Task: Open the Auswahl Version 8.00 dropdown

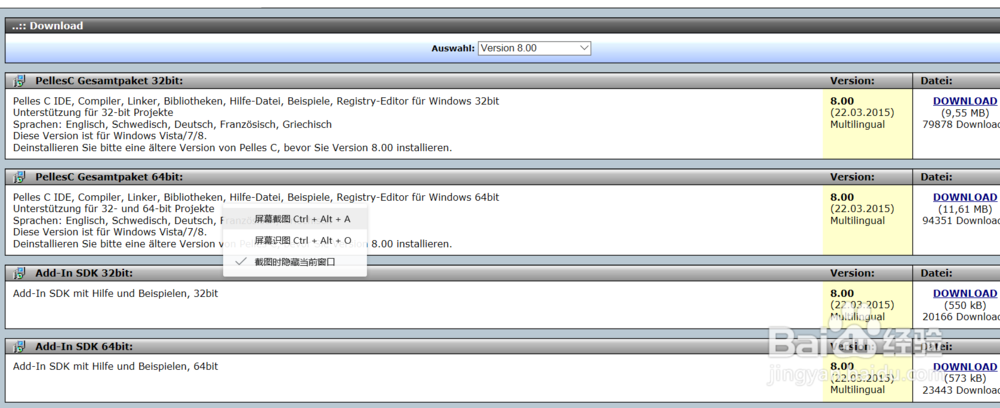Action: click(x=534, y=48)
